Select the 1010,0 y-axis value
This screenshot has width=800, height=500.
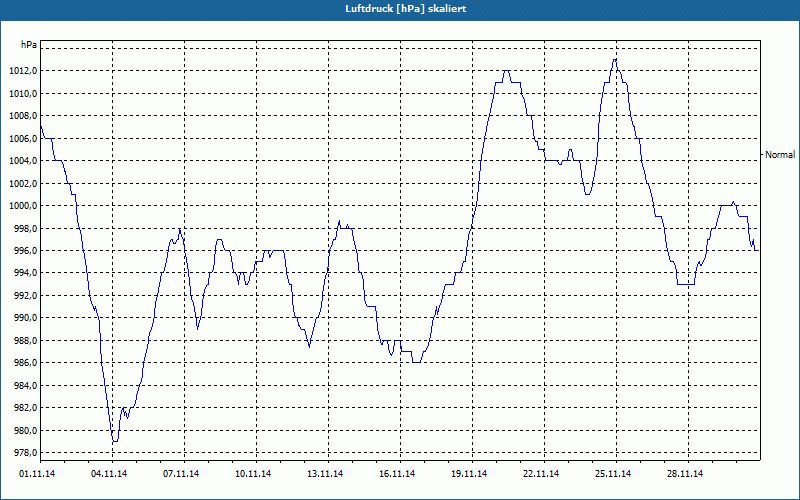[x=23, y=93]
